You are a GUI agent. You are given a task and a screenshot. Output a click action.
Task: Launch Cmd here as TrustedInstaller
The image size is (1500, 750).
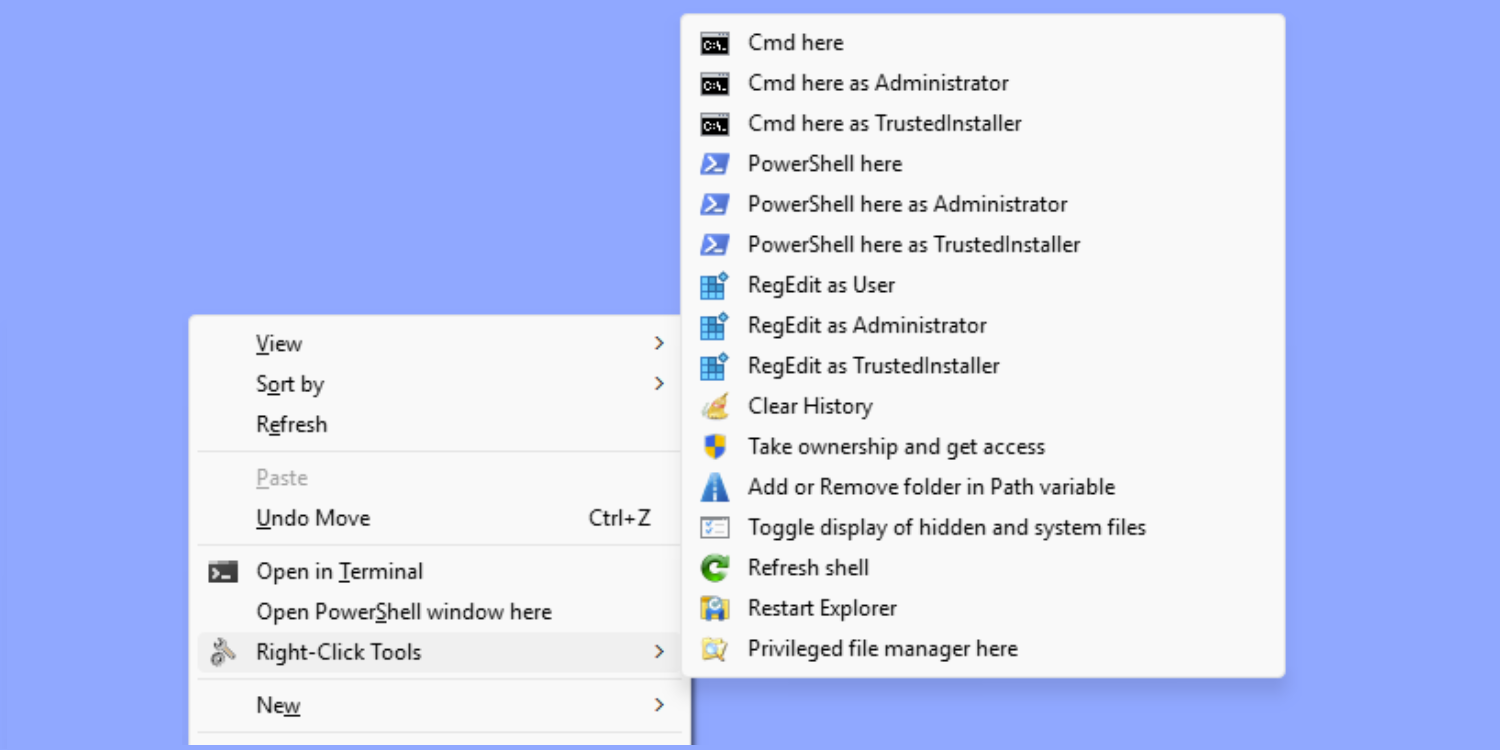click(884, 124)
